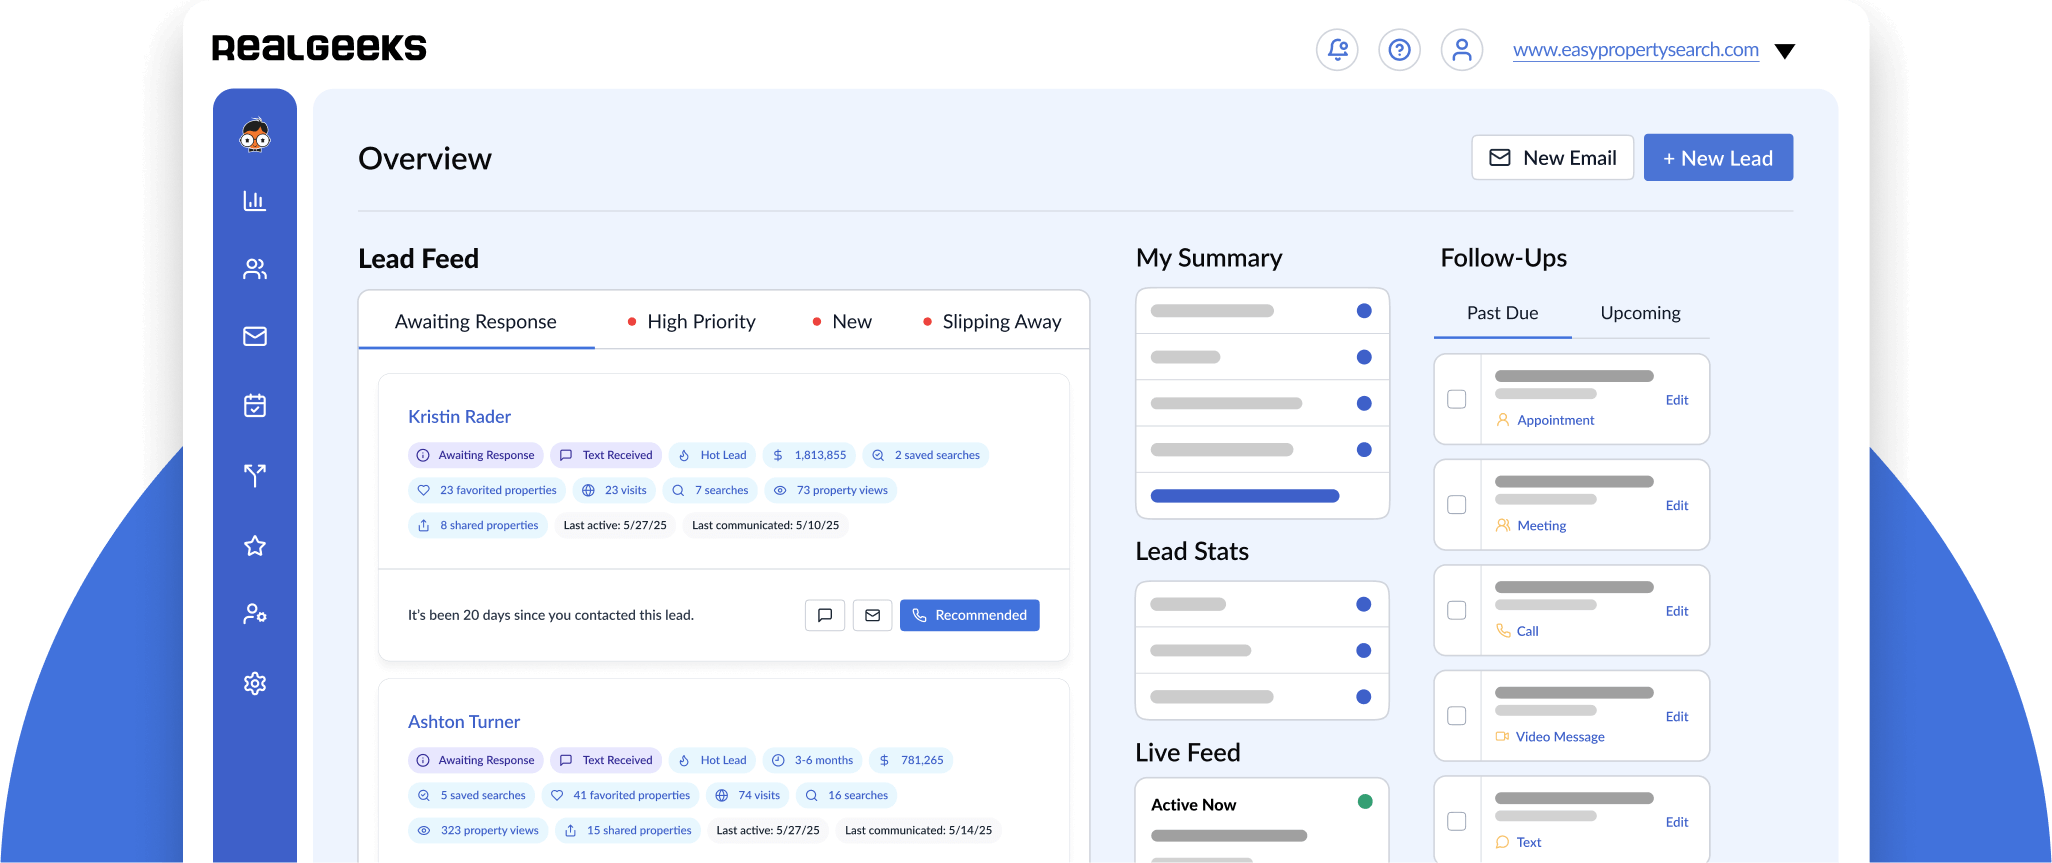The width and height of the screenshot is (2052, 863).
Task: Open Kristin Rader's lead profile
Action: click(x=459, y=416)
